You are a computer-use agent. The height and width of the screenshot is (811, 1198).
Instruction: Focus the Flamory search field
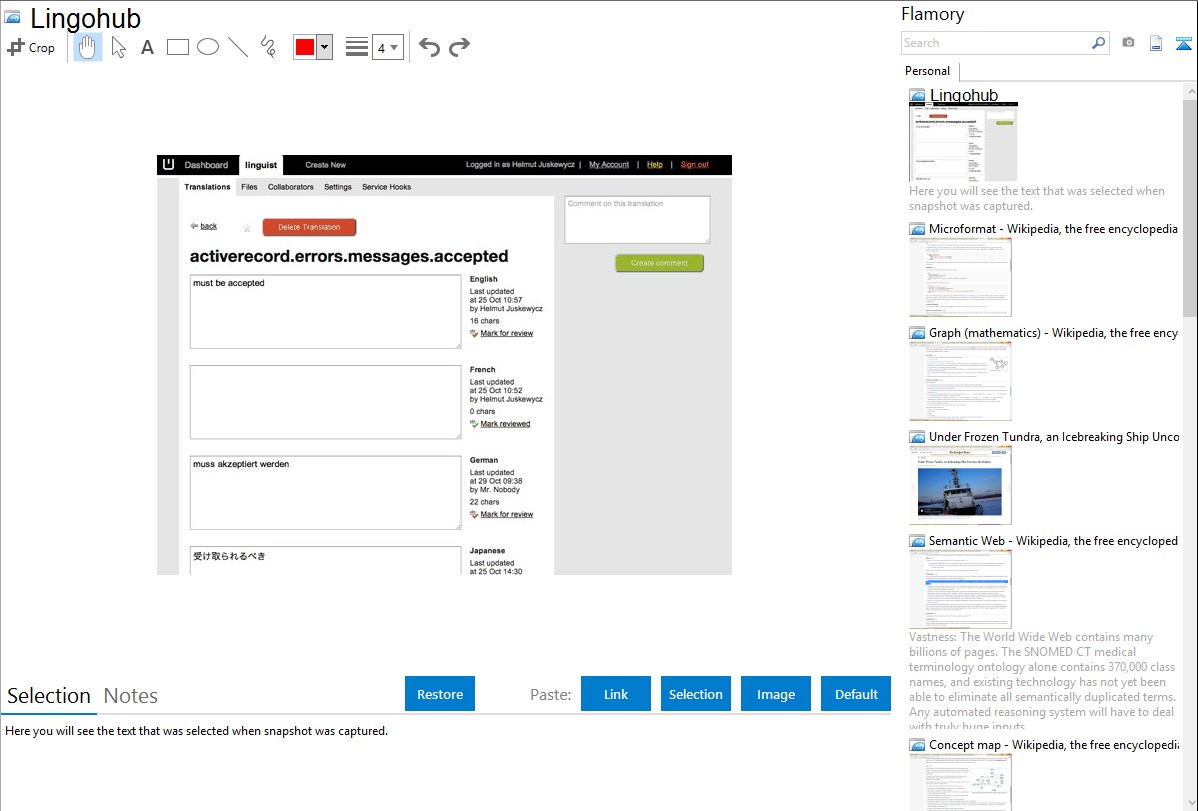tap(996, 43)
